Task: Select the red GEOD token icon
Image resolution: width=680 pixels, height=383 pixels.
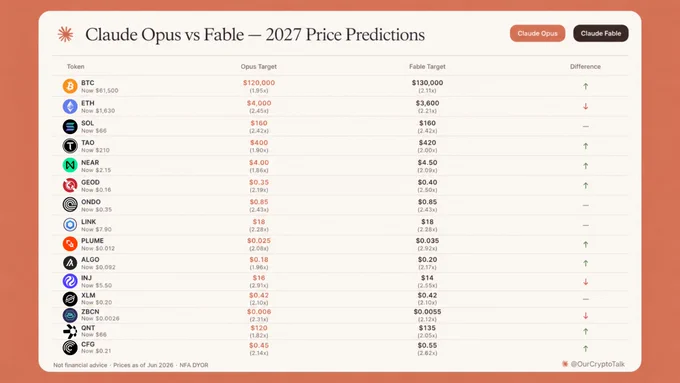Action: [70, 185]
